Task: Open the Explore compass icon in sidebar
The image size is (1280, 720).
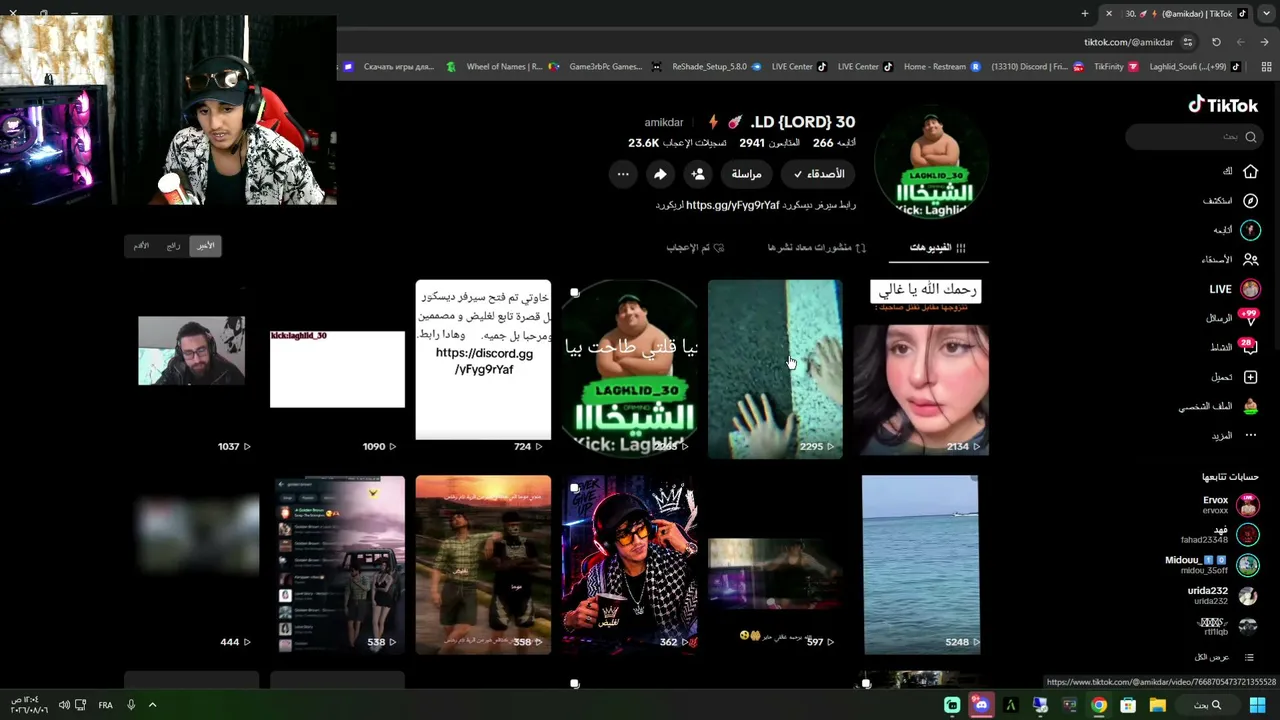Action: 1250,201
